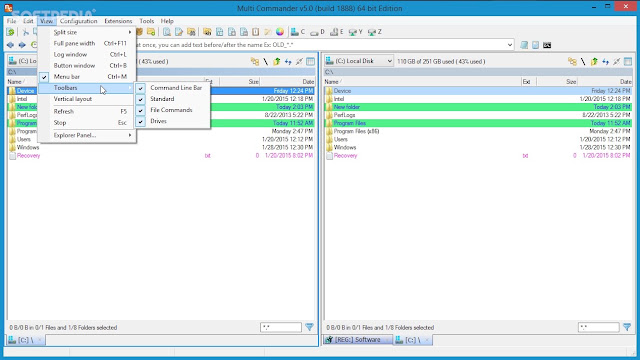Expand the Split size submenu
This screenshot has height=360, width=640.
click(x=87, y=32)
